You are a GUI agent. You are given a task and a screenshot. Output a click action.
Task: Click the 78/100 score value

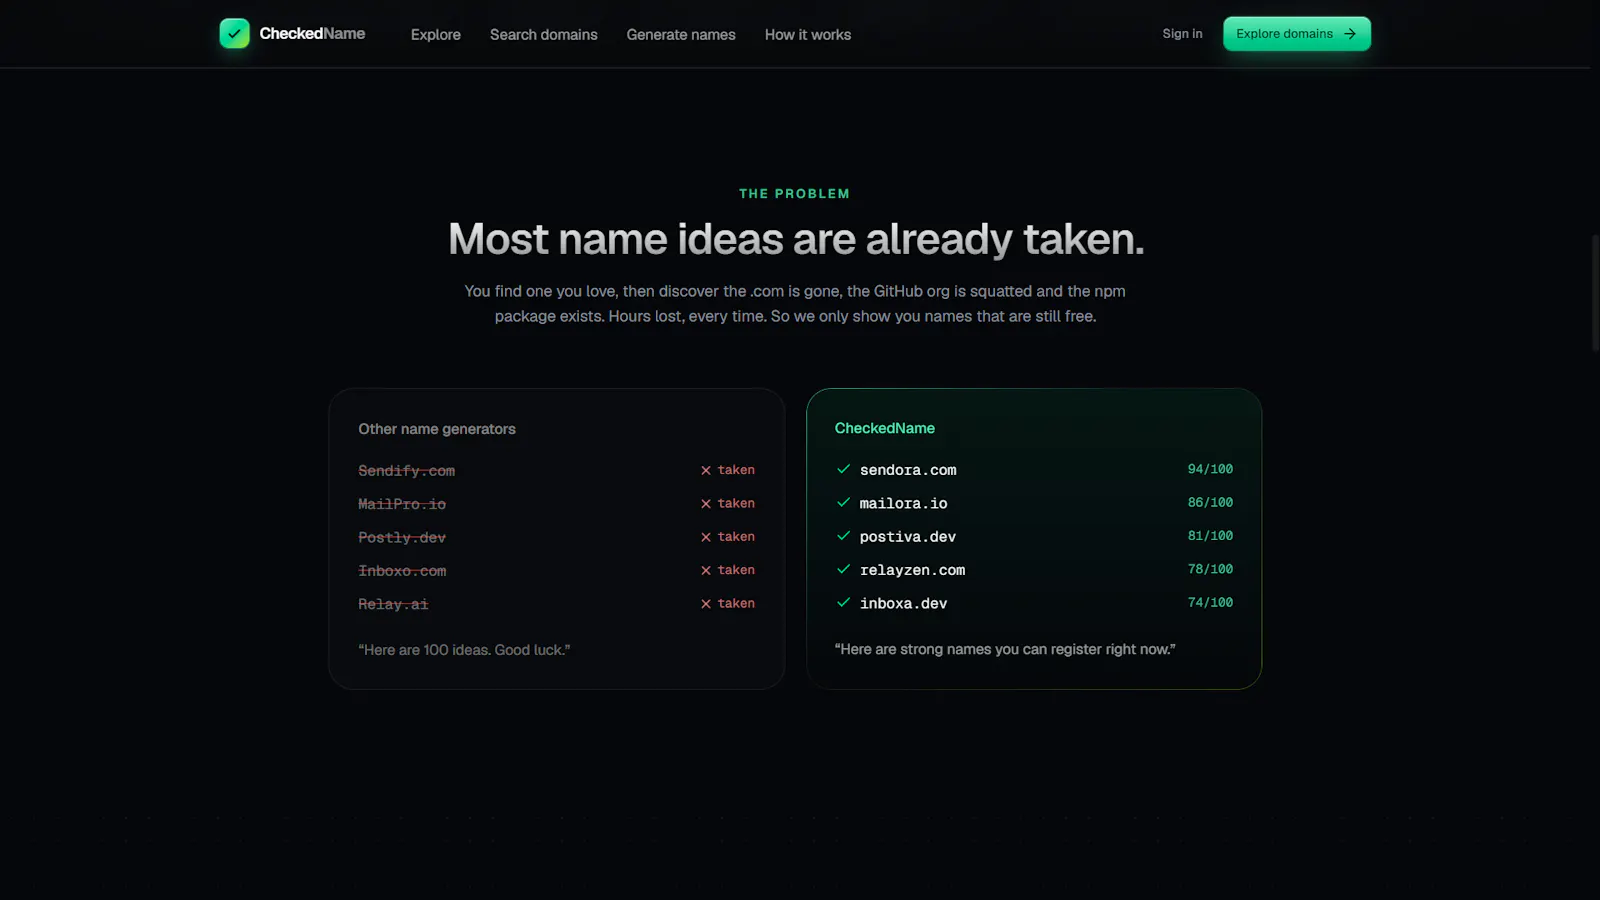[1210, 569]
